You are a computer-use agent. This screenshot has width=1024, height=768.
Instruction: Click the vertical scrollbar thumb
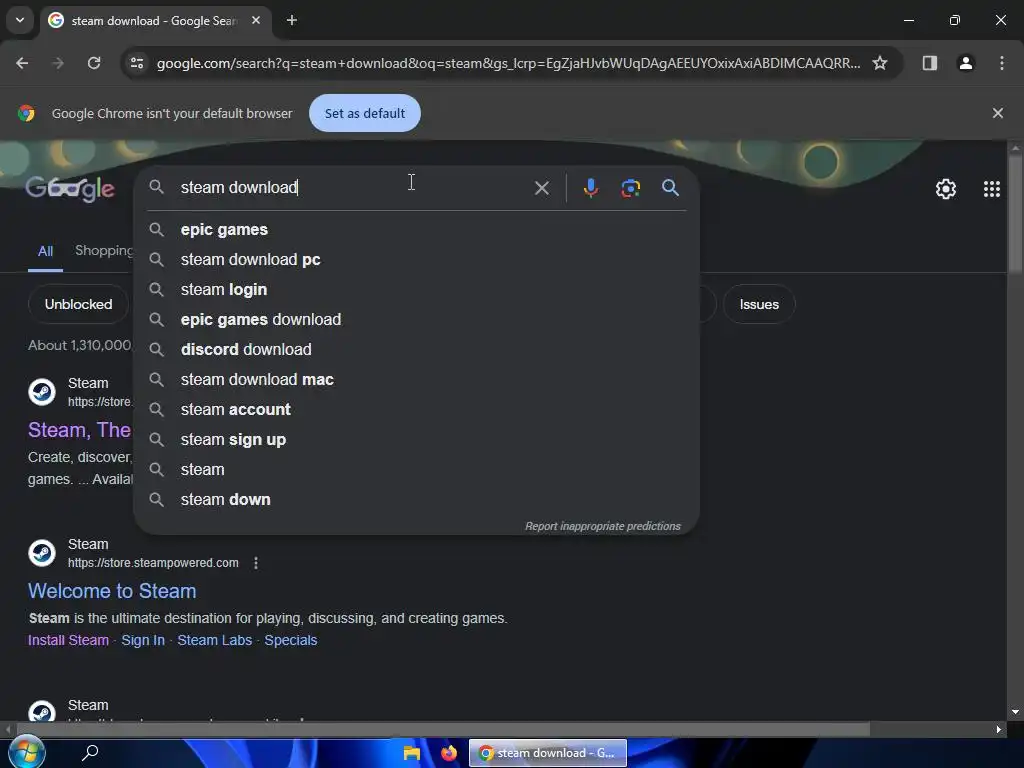coord(1014,216)
